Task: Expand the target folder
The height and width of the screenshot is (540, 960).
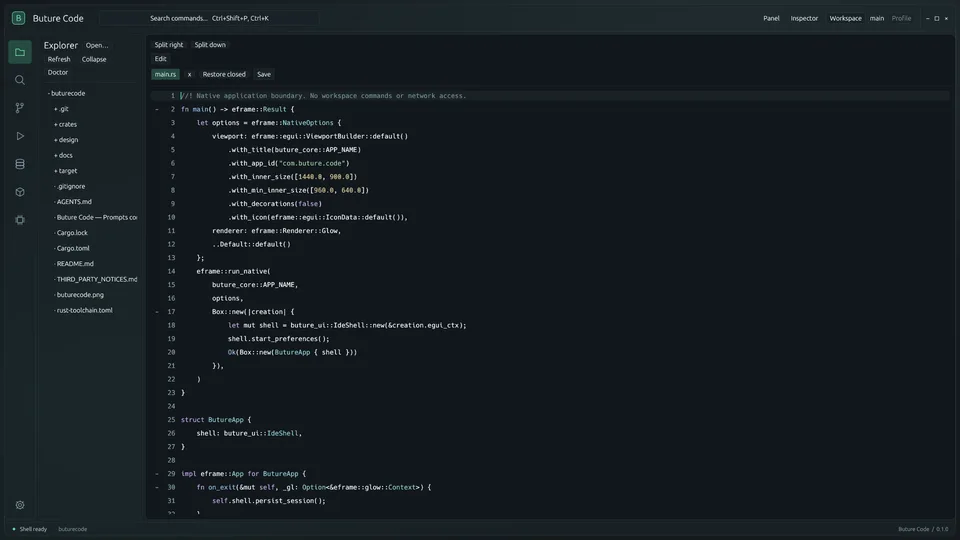Action: point(66,171)
